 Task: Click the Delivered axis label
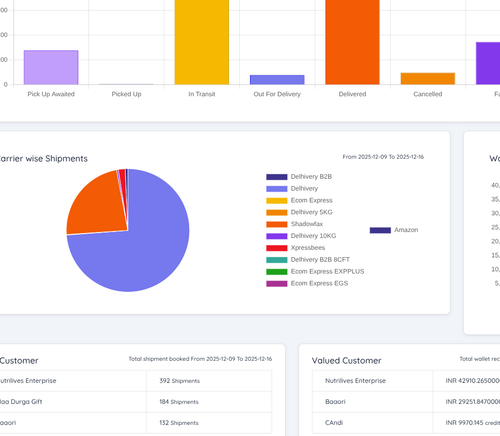352,94
